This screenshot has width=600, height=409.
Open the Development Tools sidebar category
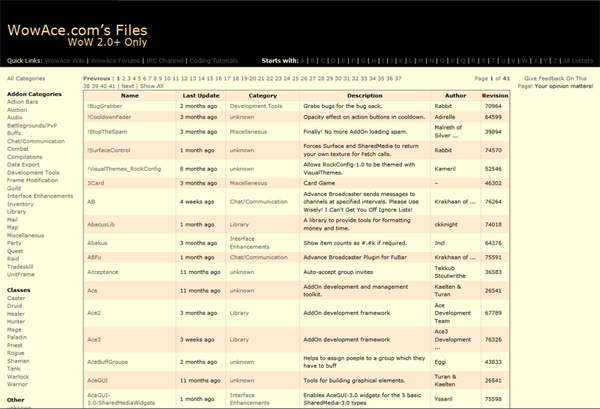(33, 173)
